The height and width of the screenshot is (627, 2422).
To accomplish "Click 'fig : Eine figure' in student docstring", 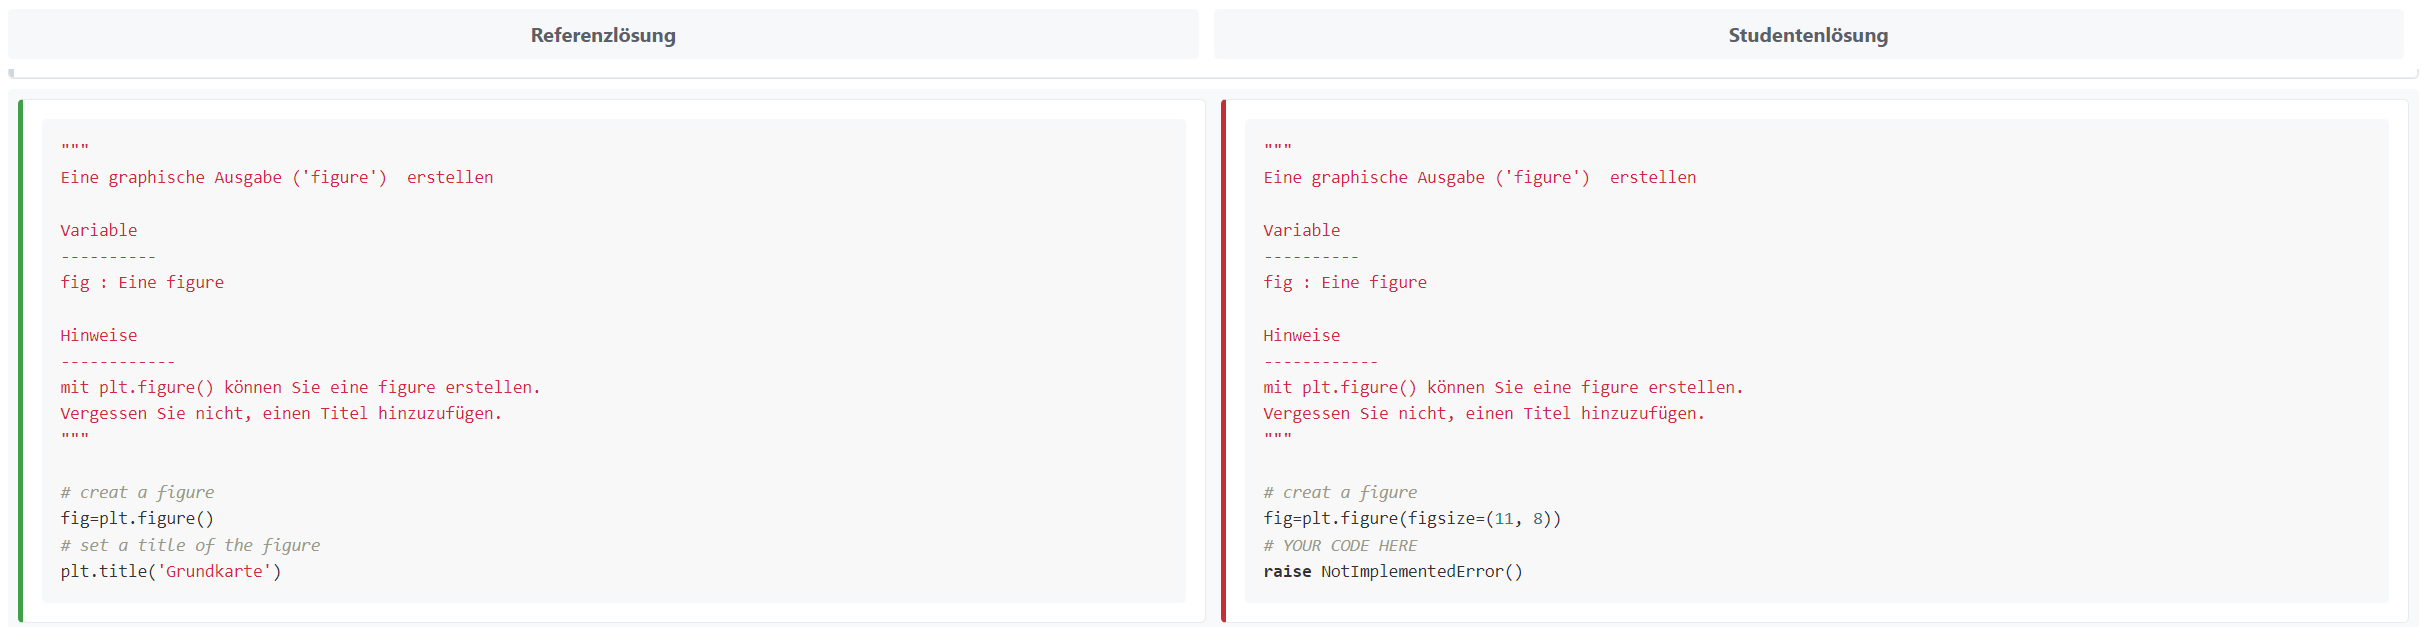I will [x=1345, y=282].
